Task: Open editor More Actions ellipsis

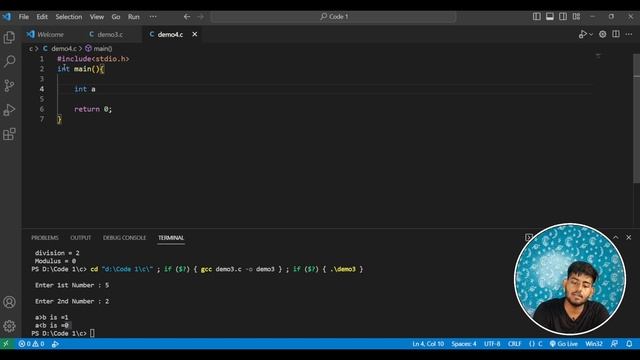Action: (629, 34)
